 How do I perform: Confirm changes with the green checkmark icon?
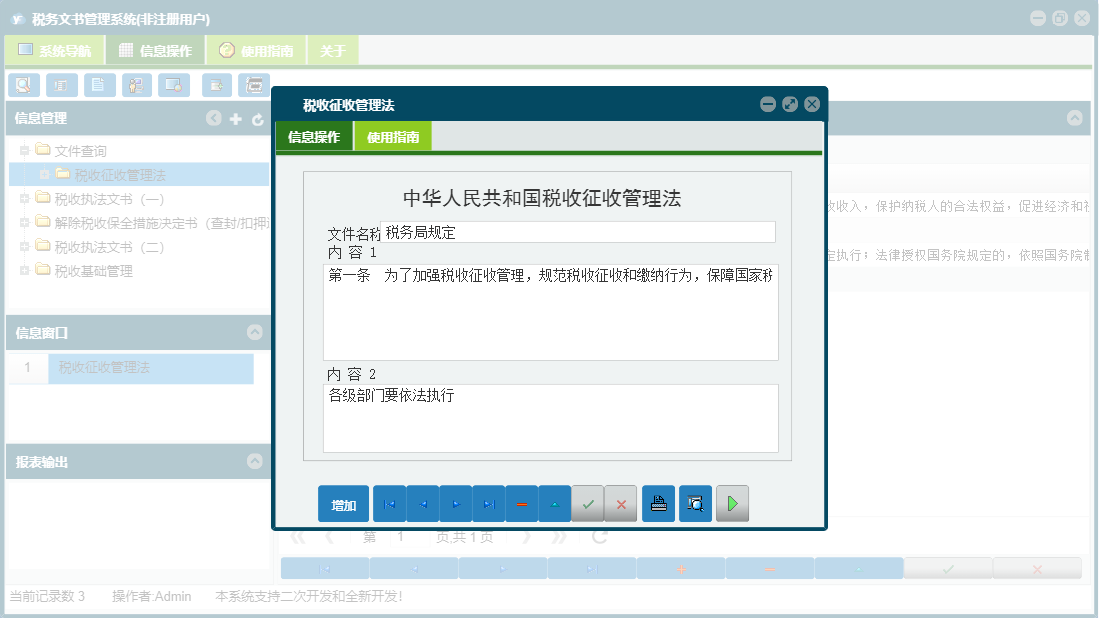tap(588, 503)
